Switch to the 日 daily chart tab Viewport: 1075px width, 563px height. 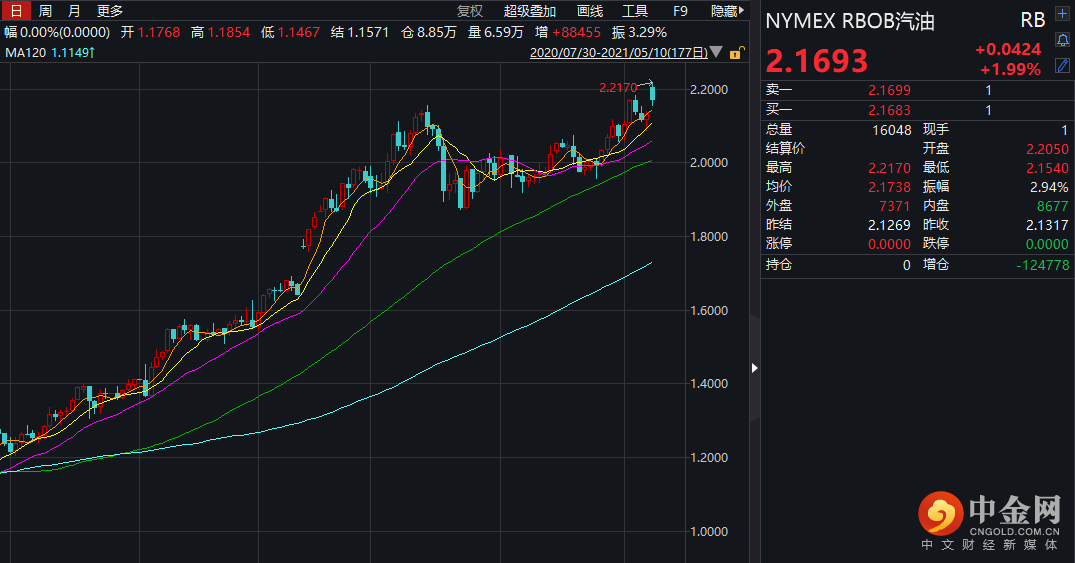point(16,10)
